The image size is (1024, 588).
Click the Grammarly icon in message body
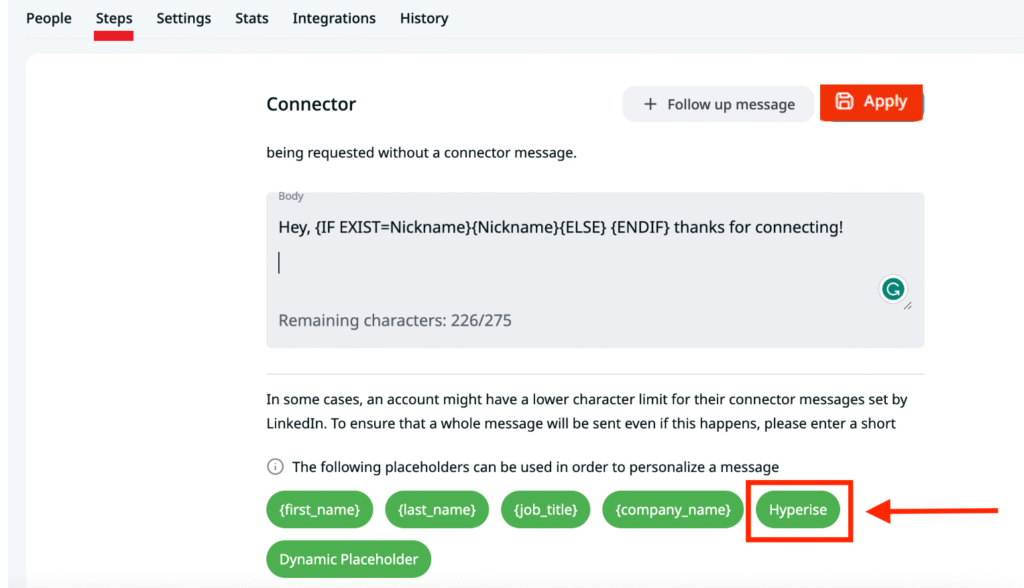[x=892, y=290]
